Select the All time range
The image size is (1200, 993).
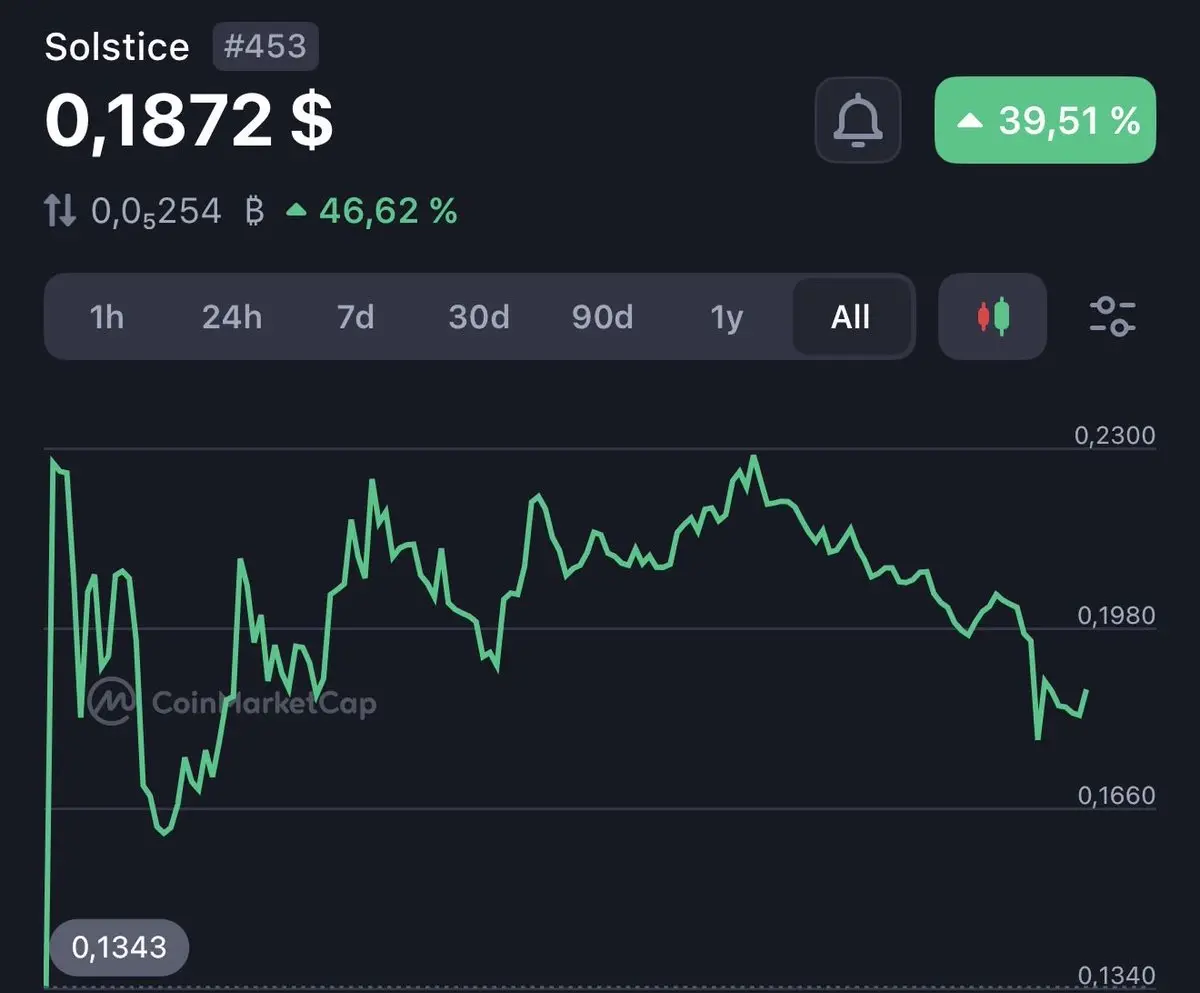(851, 317)
